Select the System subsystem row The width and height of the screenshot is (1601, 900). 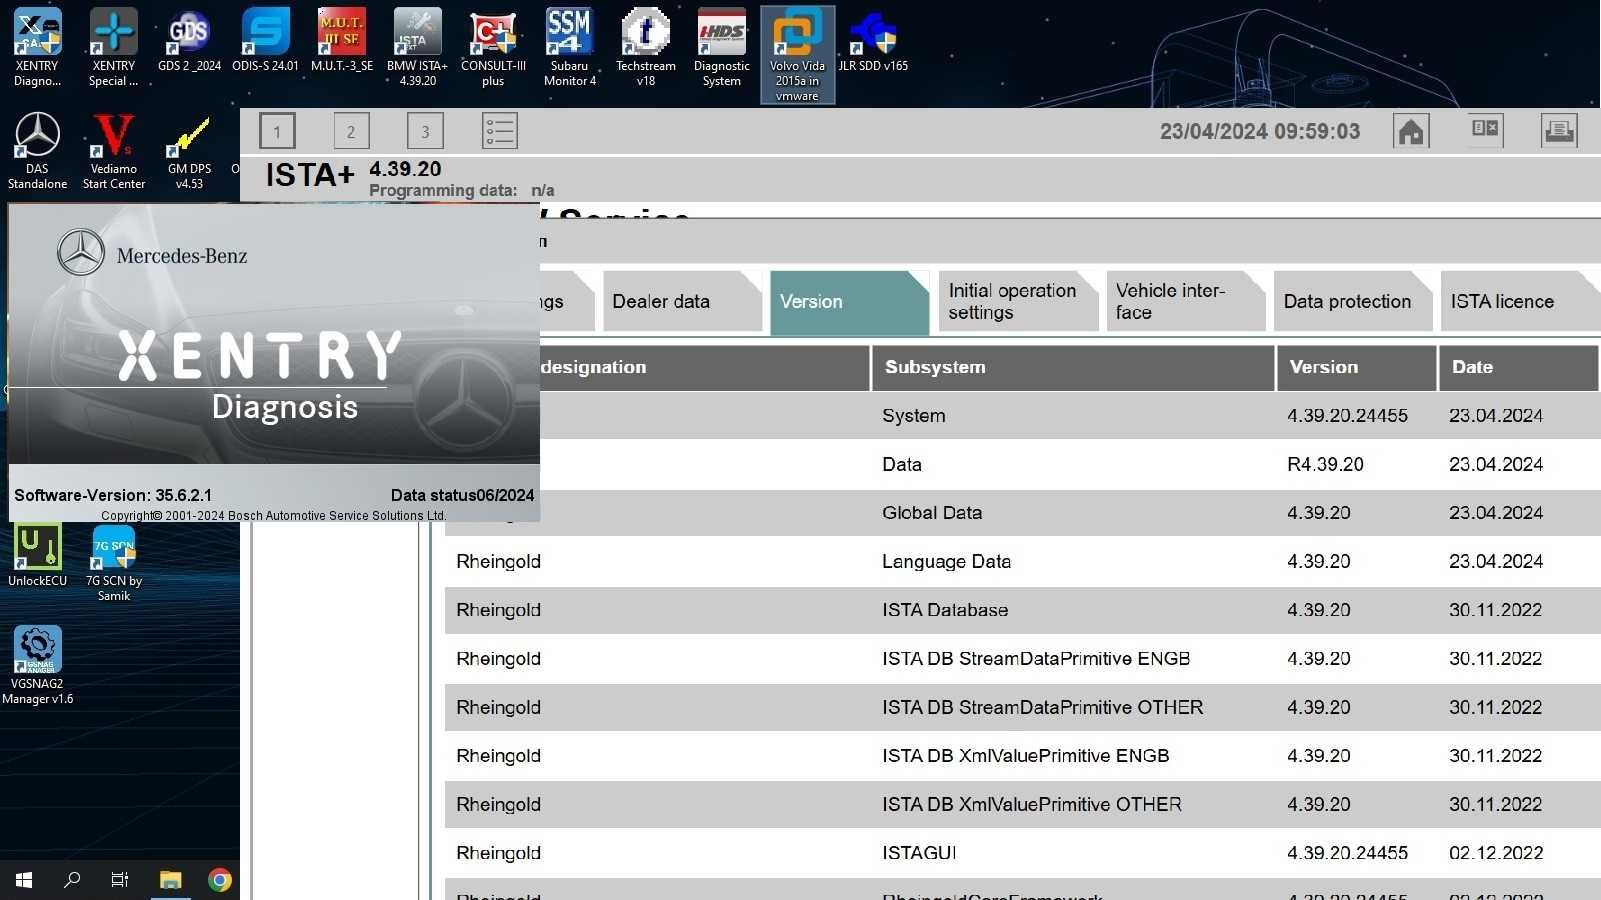(1070, 415)
